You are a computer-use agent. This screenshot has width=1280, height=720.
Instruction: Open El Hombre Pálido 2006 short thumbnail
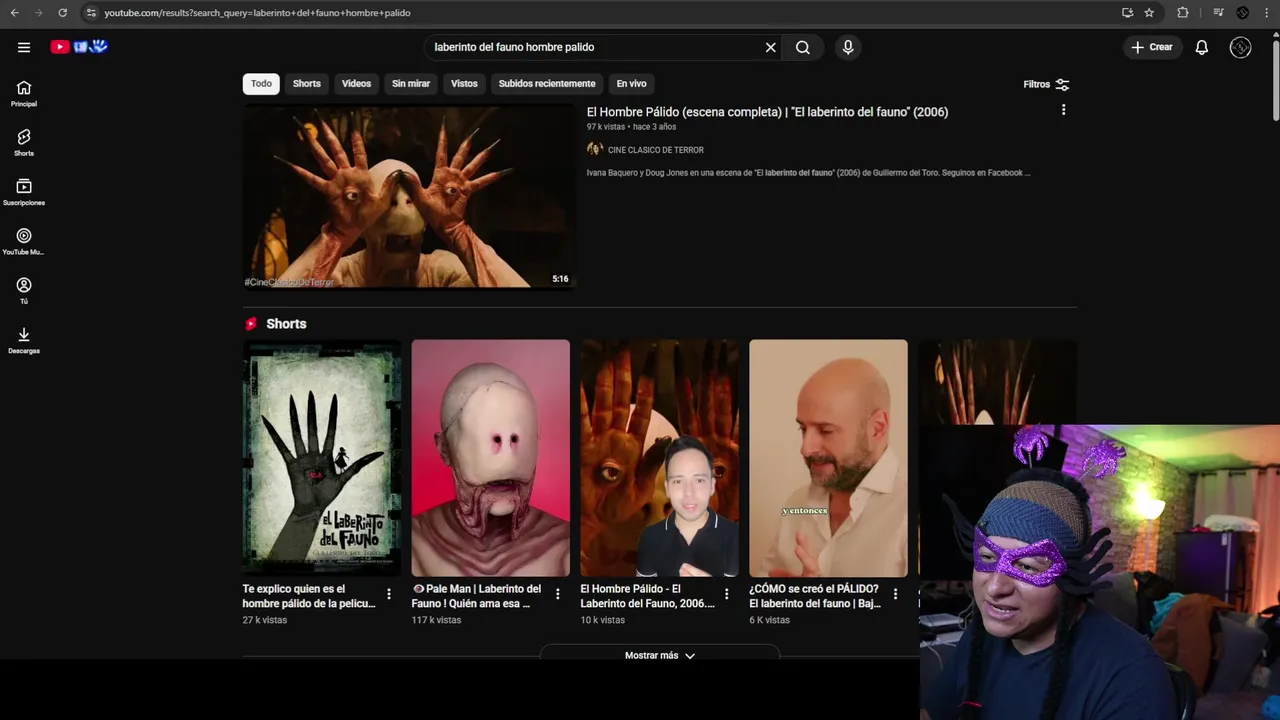click(x=660, y=458)
